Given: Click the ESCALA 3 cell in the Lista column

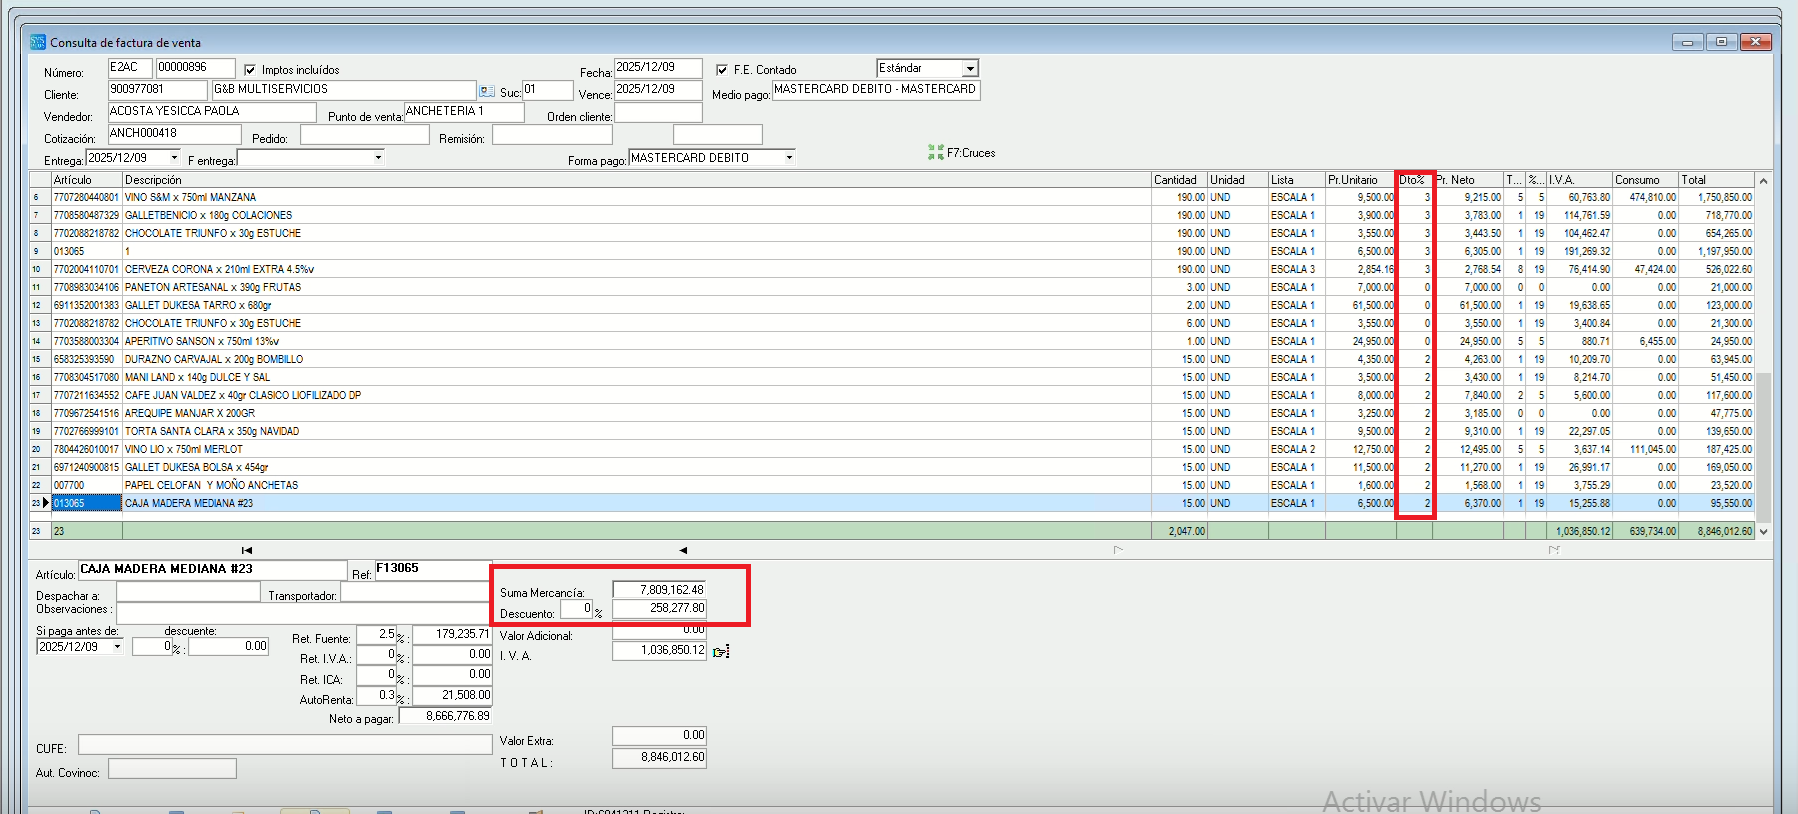Looking at the screenshot, I should point(1297,269).
